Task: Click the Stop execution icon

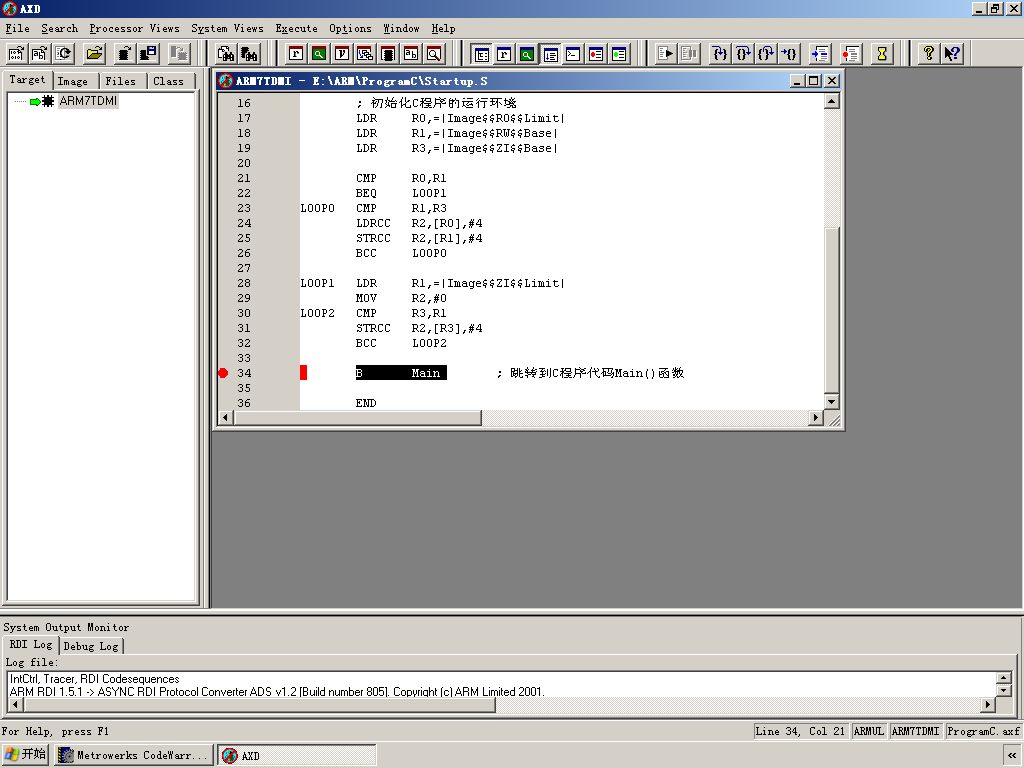Action: pos(689,54)
